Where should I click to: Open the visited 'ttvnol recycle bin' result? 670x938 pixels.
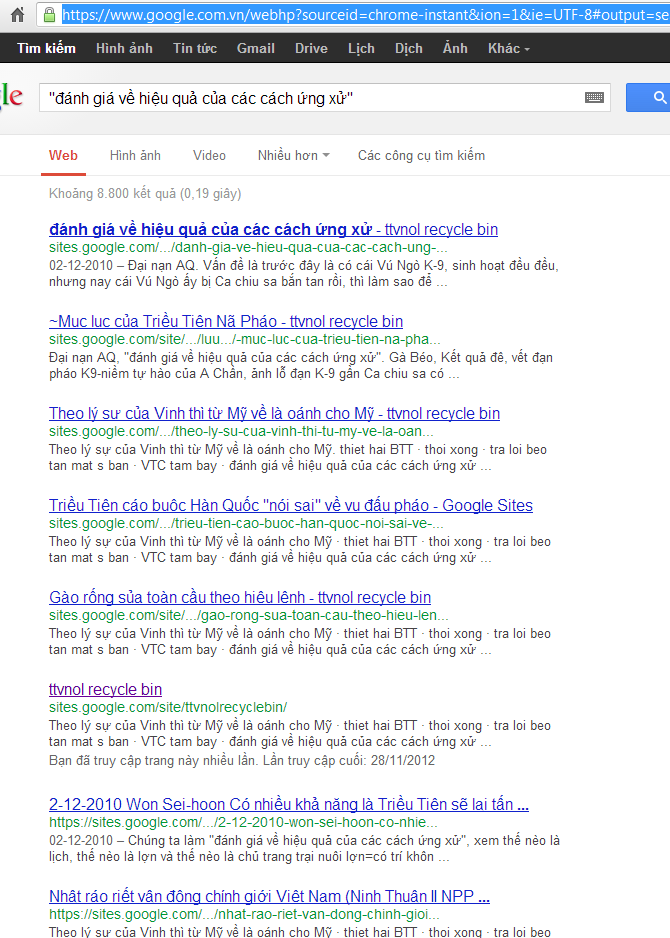click(x=105, y=690)
